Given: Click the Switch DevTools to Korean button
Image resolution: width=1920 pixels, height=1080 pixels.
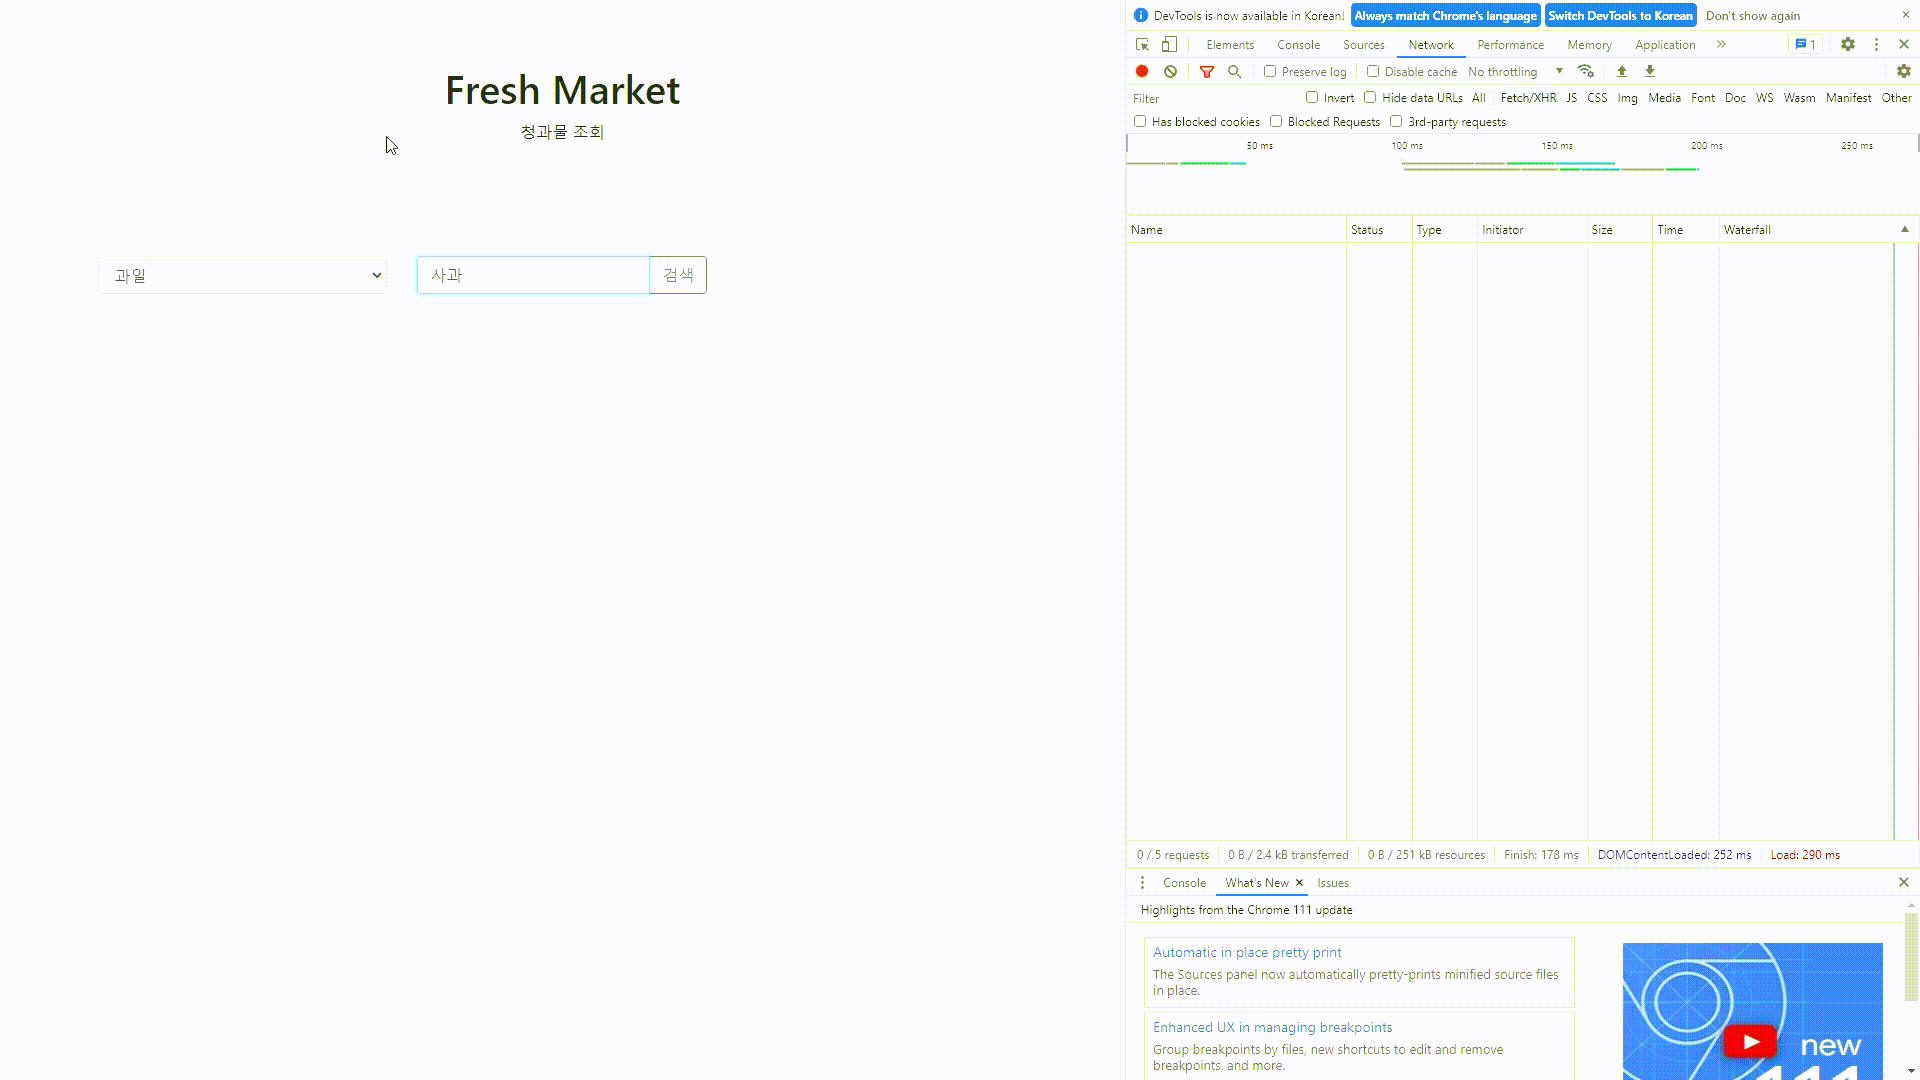Looking at the screenshot, I should pos(1620,15).
